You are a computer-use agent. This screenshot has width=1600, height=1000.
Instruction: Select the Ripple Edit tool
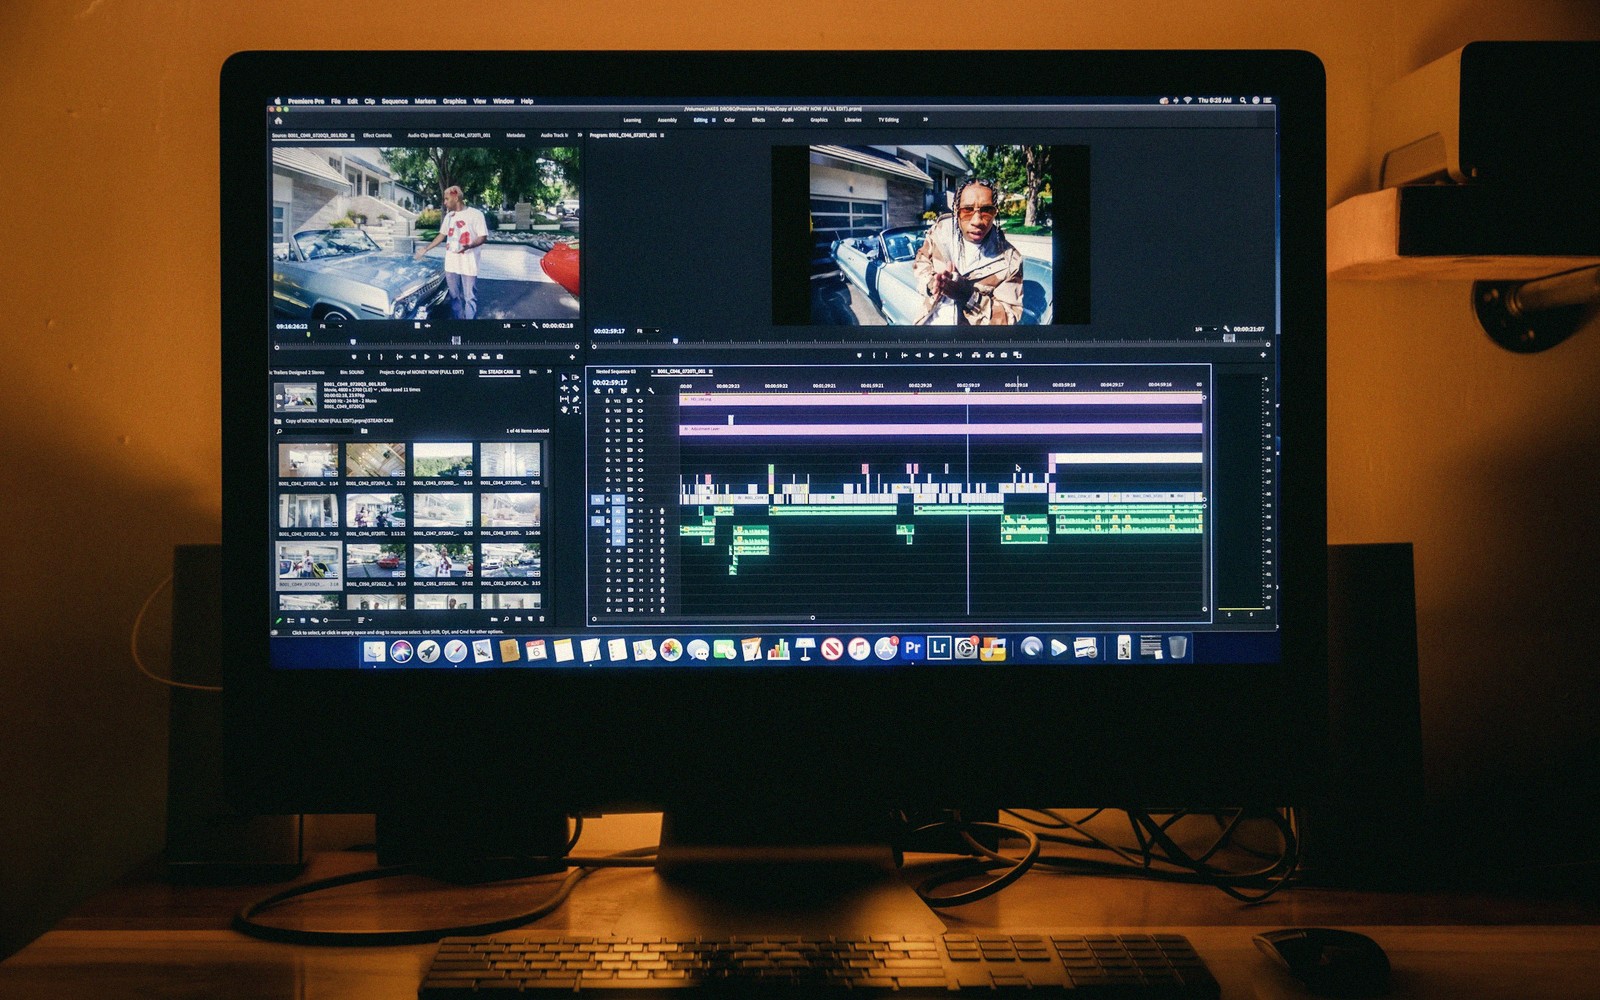564,388
